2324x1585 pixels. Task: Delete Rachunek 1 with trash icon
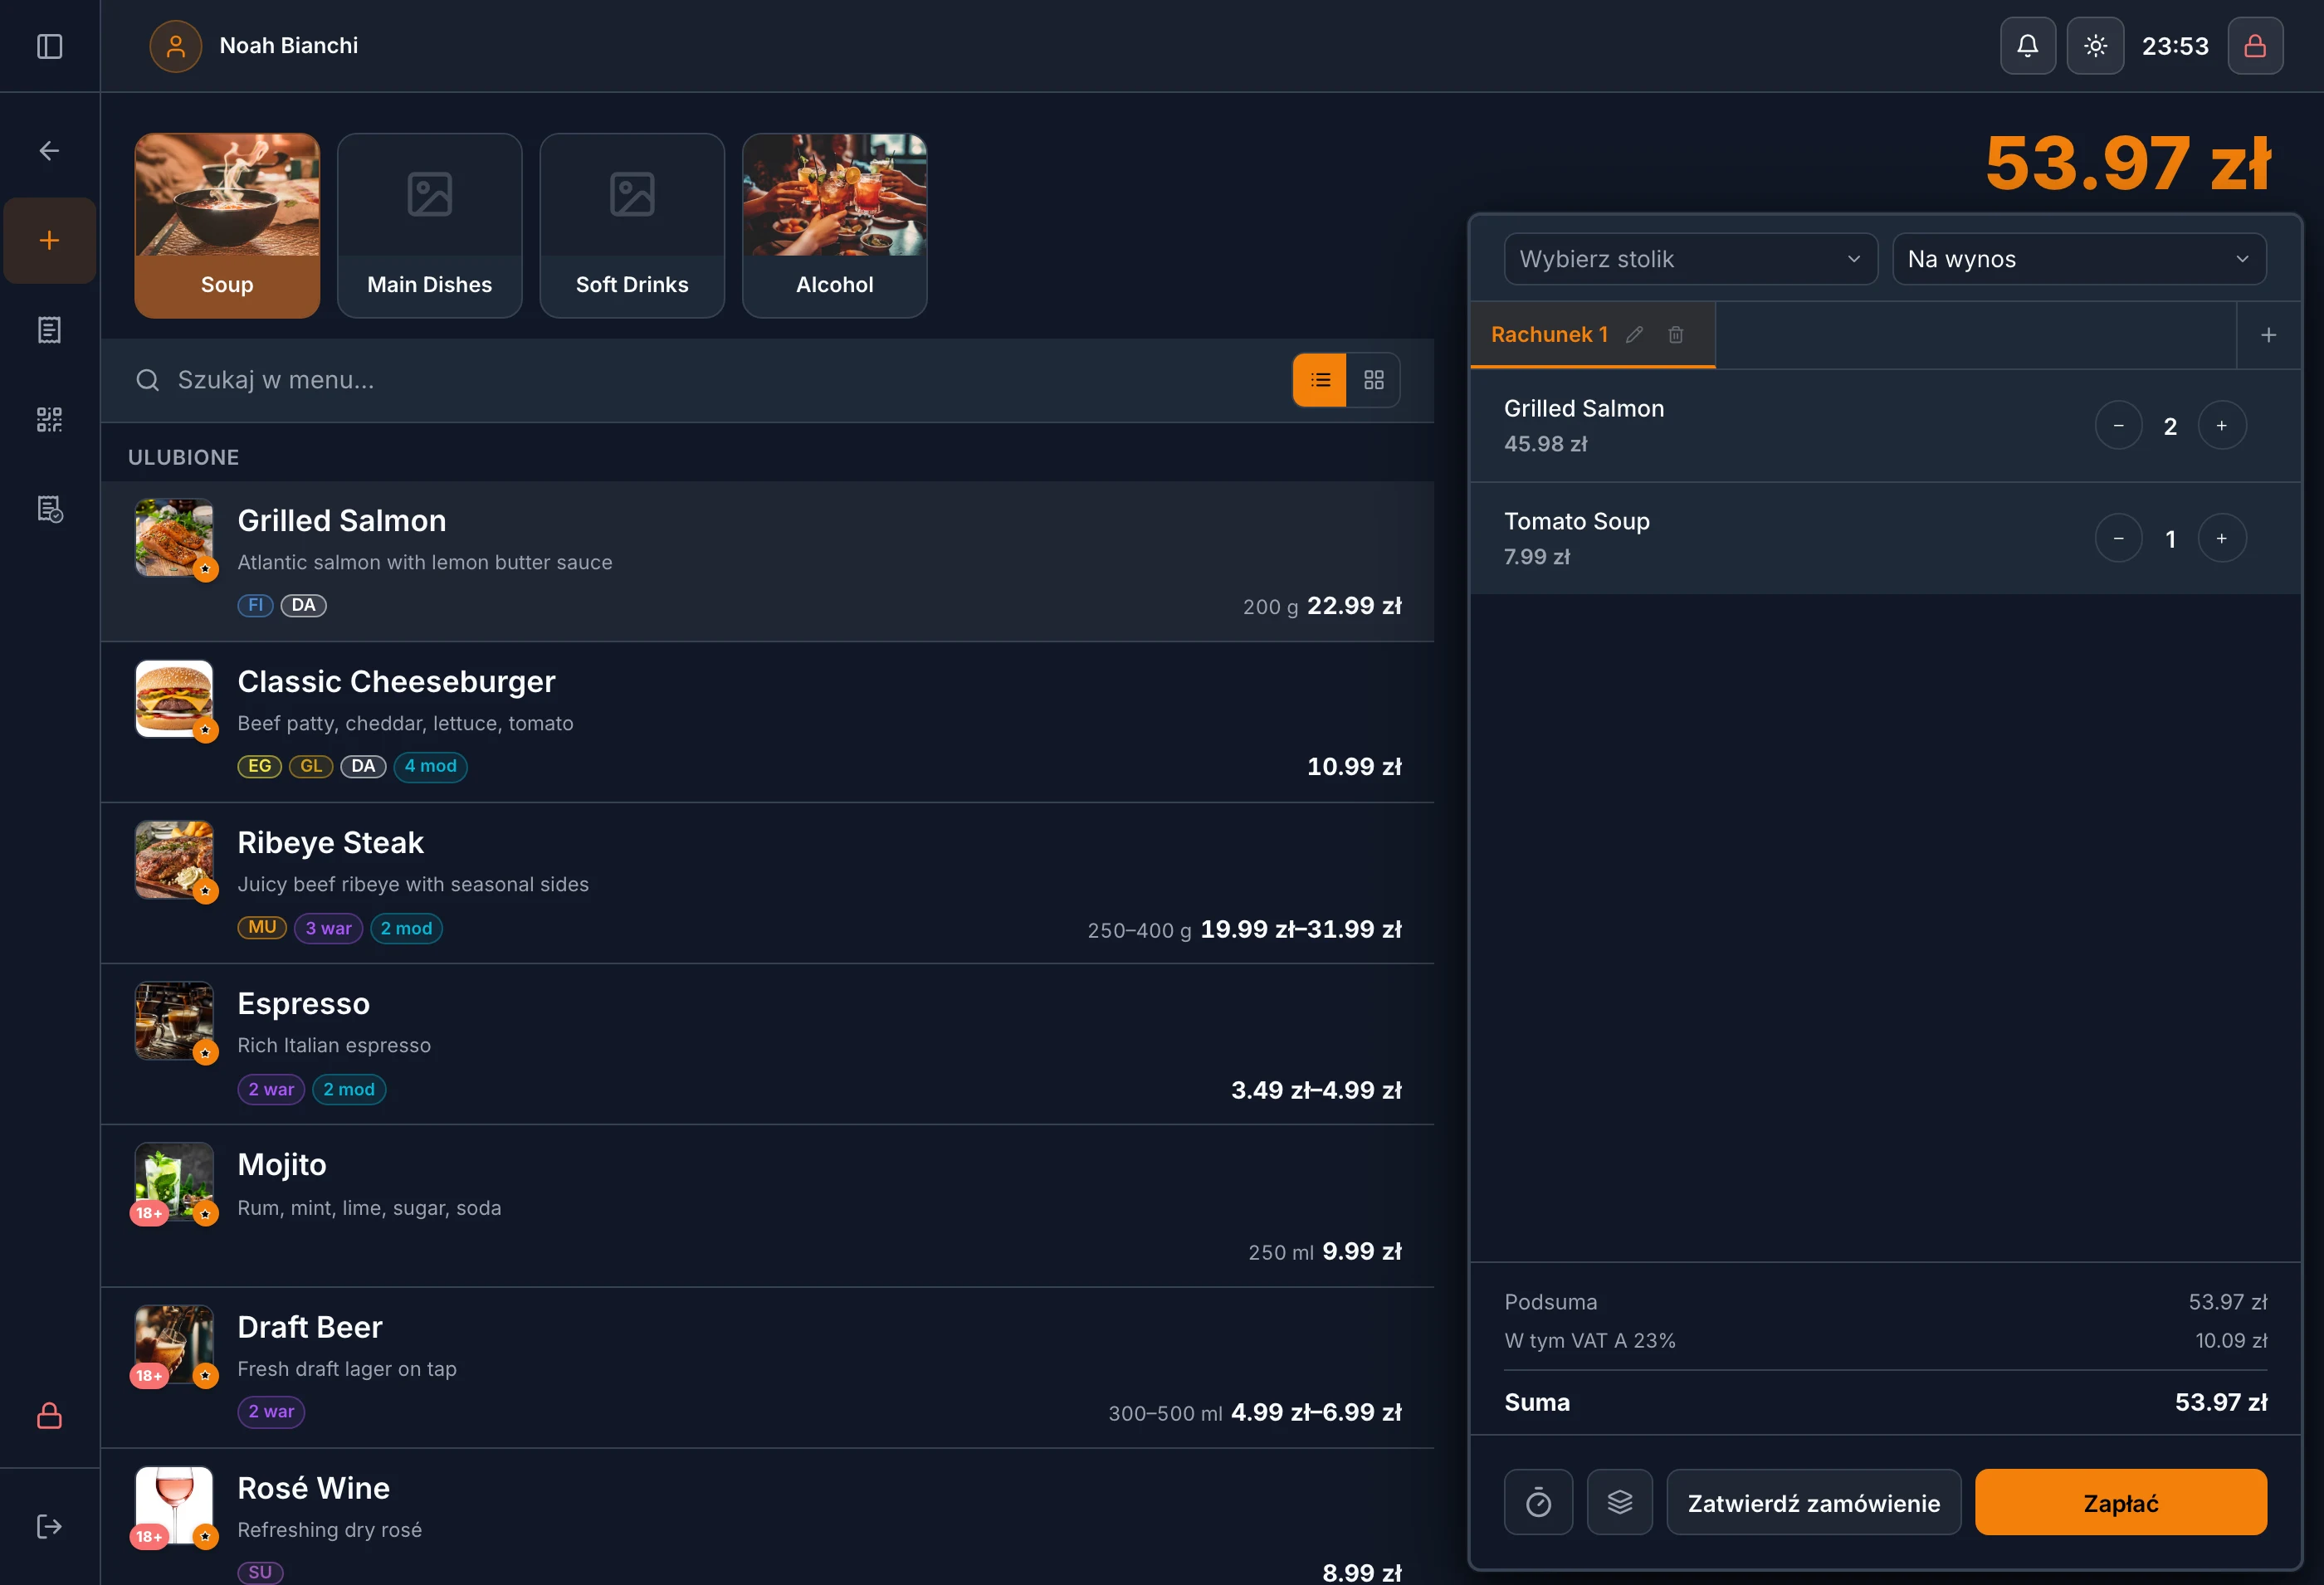(x=1675, y=335)
